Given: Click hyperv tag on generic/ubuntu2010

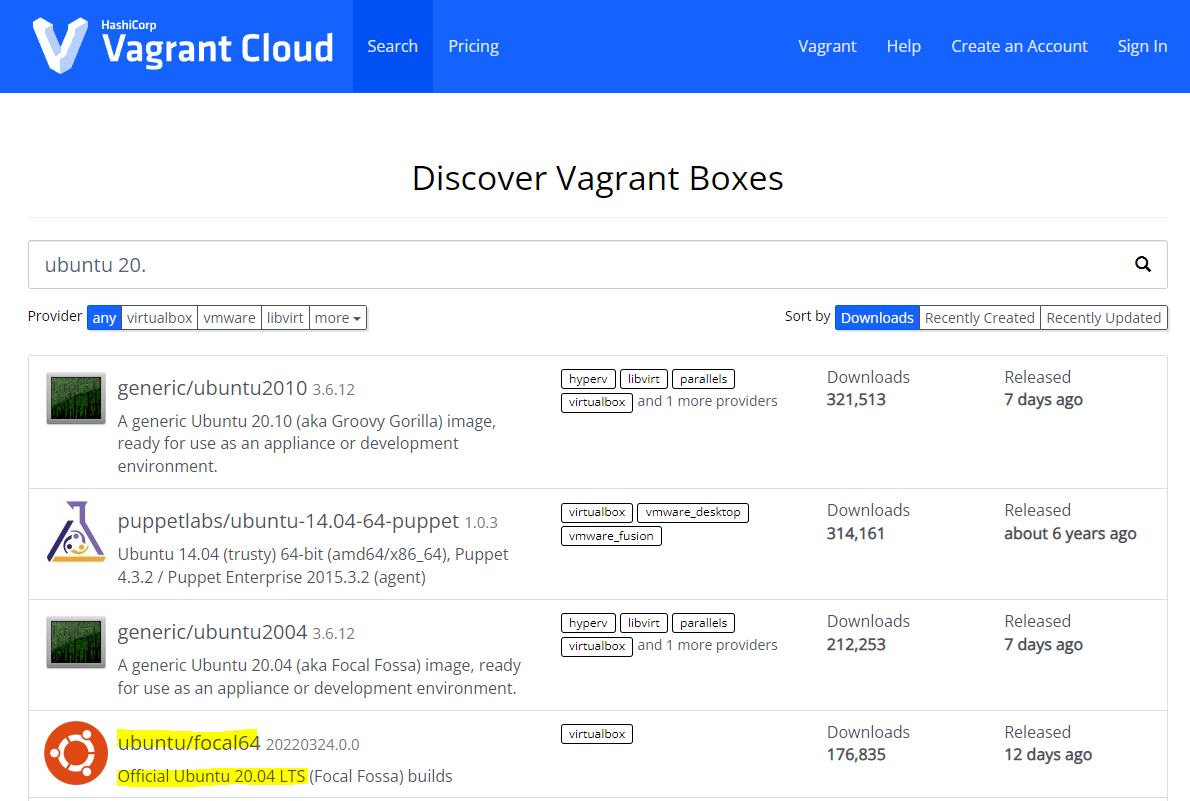Looking at the screenshot, I should pyautogui.click(x=588, y=379).
